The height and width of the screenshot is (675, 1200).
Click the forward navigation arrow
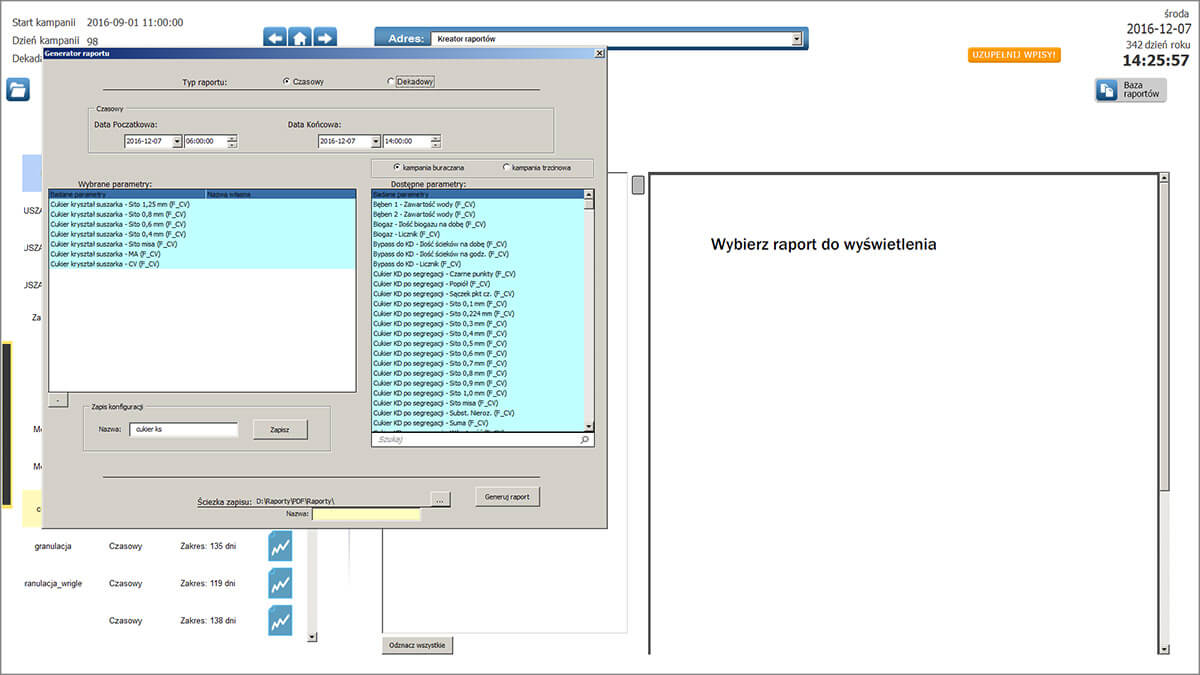point(325,36)
